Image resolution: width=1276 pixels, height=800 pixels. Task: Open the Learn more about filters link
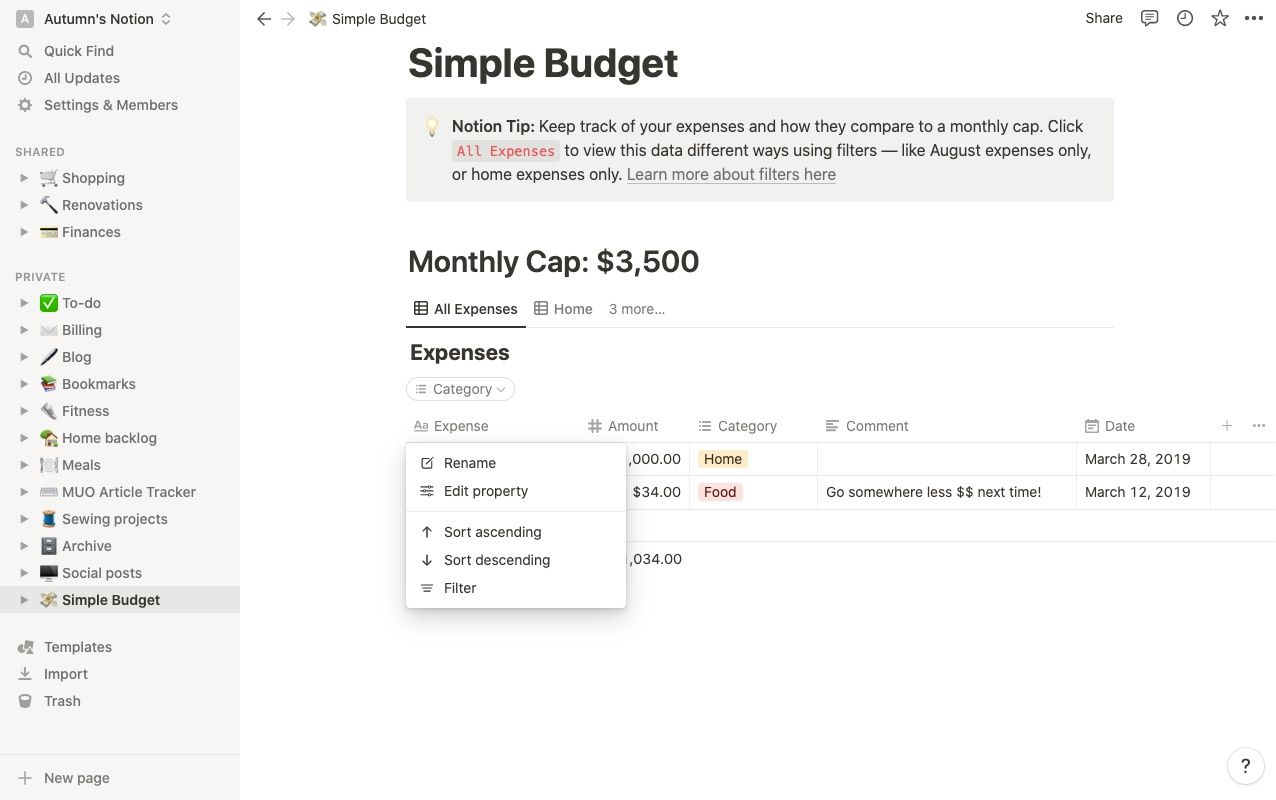731,174
